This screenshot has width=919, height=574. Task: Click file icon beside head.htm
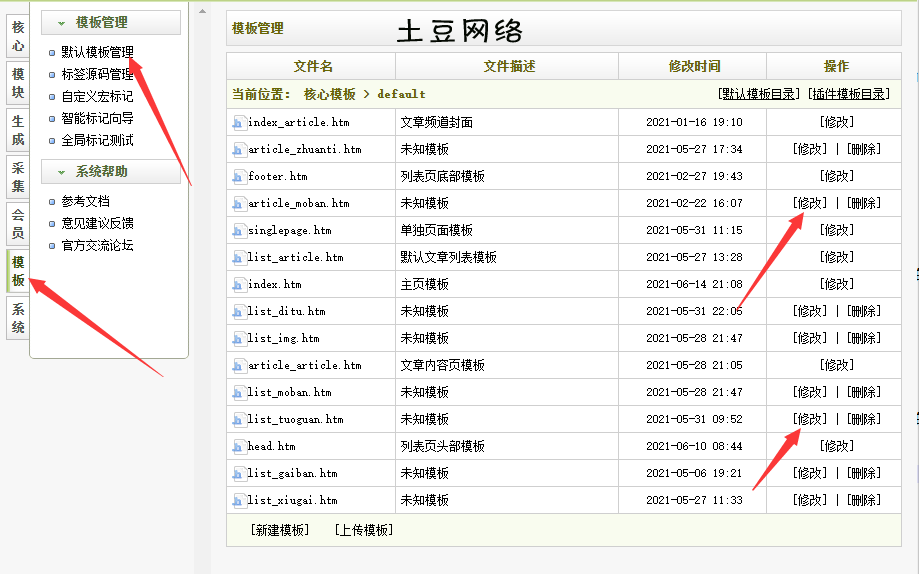[x=238, y=447]
